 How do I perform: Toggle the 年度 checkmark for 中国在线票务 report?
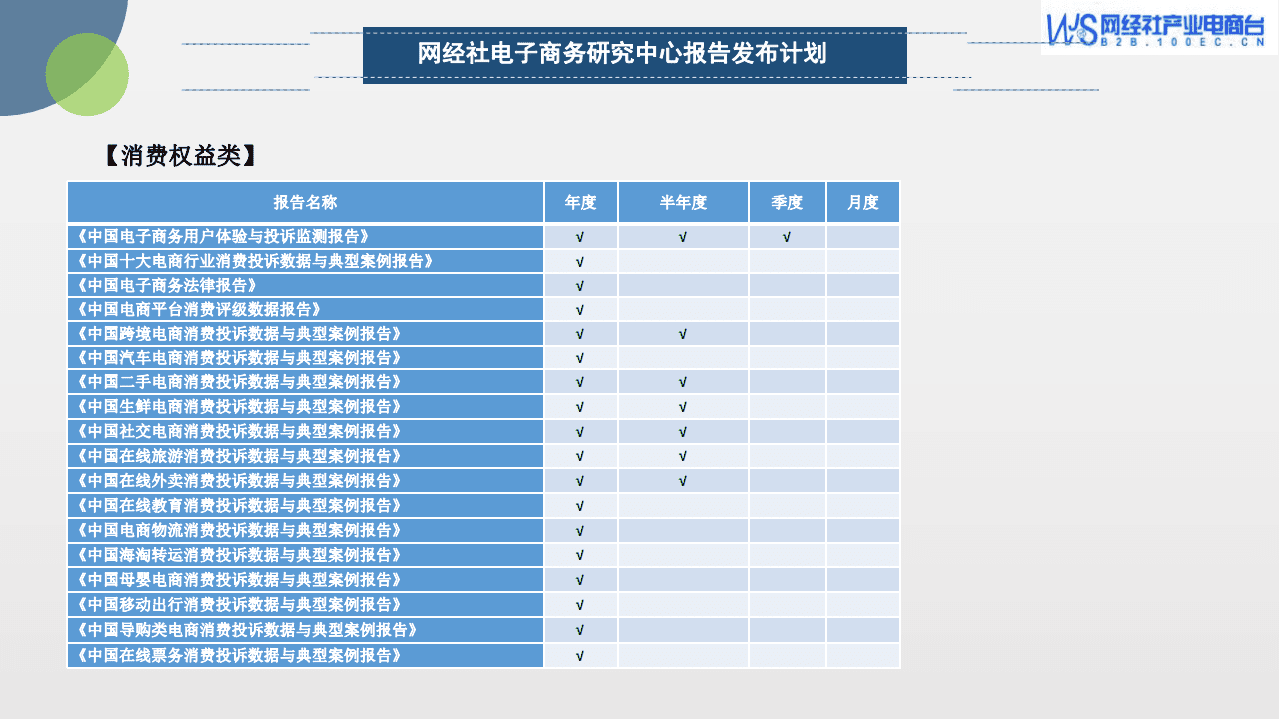pyautogui.click(x=578, y=653)
